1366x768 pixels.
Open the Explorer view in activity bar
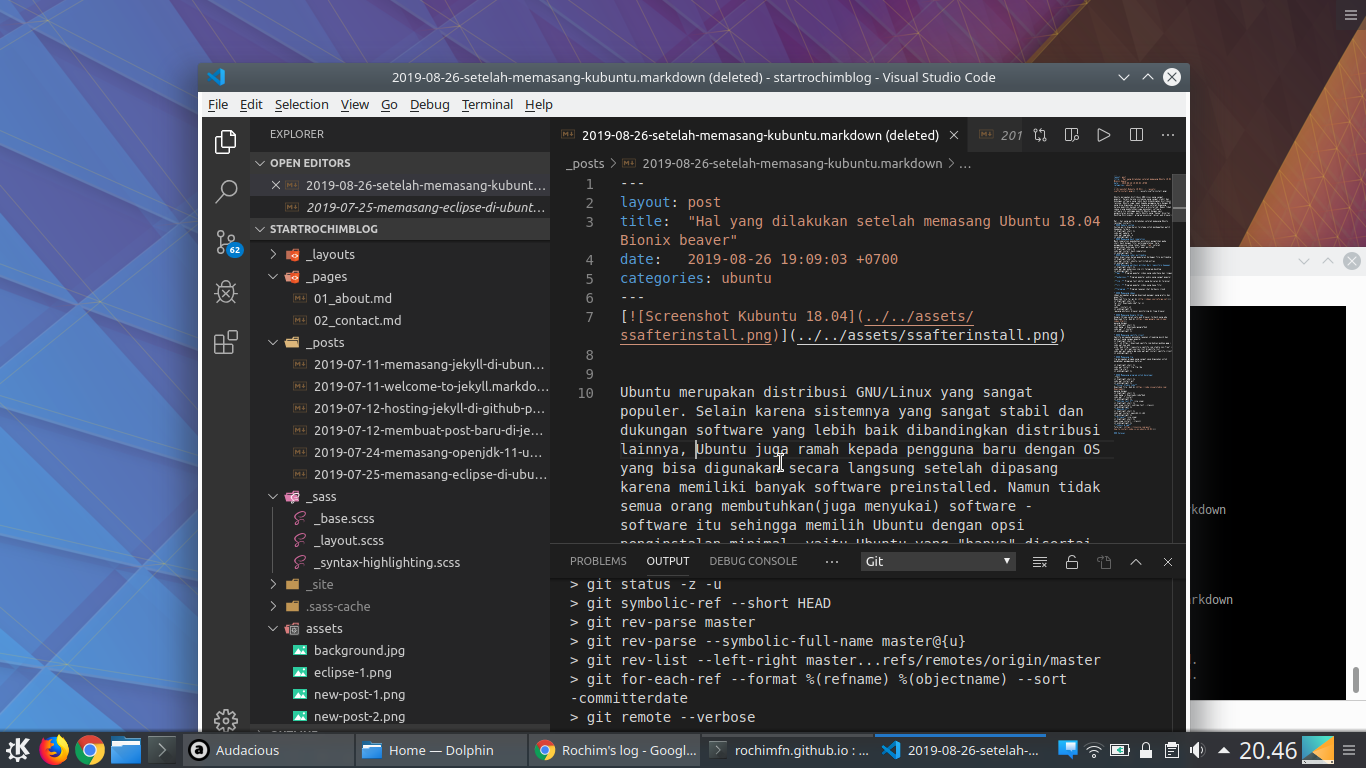[x=226, y=142]
